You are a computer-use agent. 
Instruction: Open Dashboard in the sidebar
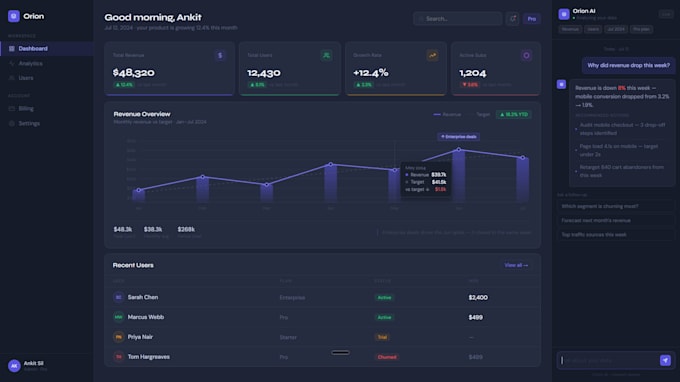pyautogui.click(x=46, y=49)
